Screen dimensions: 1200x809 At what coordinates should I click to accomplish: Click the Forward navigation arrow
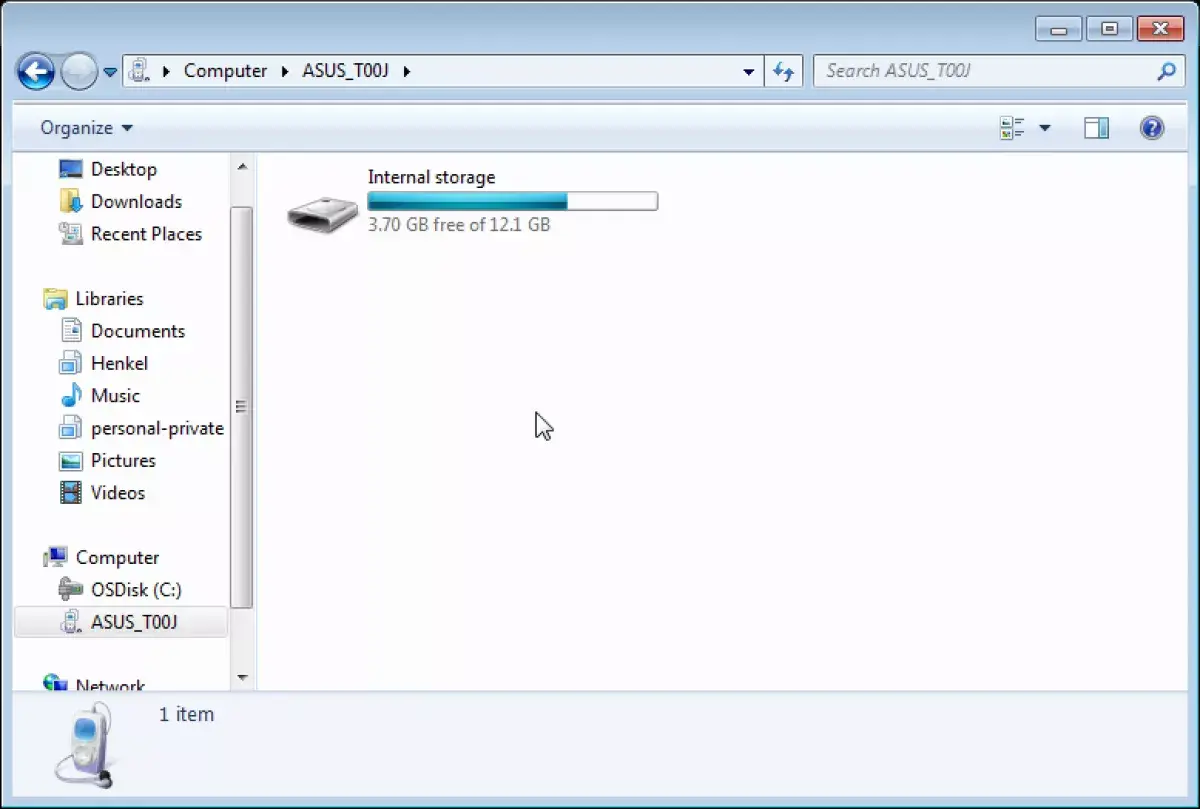[x=79, y=71]
